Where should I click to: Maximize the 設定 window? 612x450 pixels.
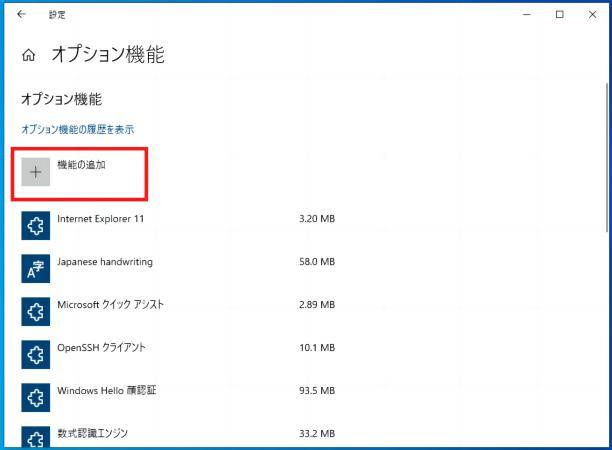[x=559, y=14]
